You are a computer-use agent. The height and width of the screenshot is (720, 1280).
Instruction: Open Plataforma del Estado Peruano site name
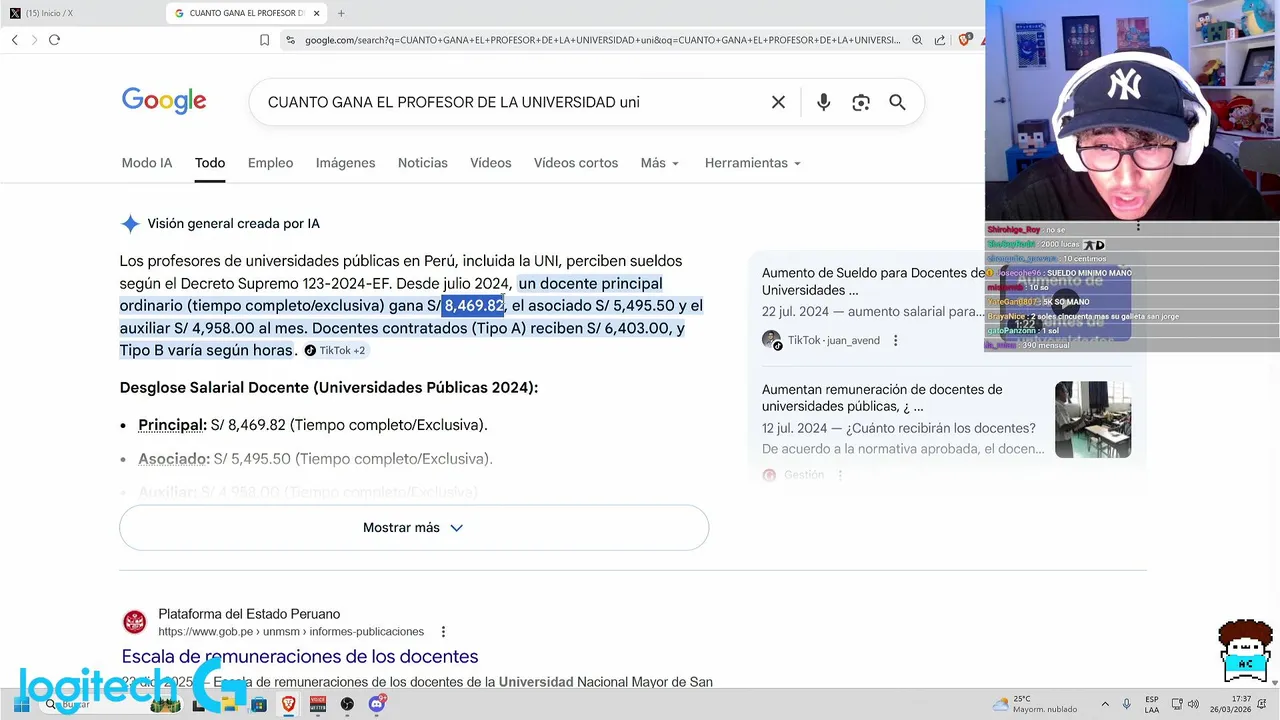pyautogui.click(x=249, y=614)
